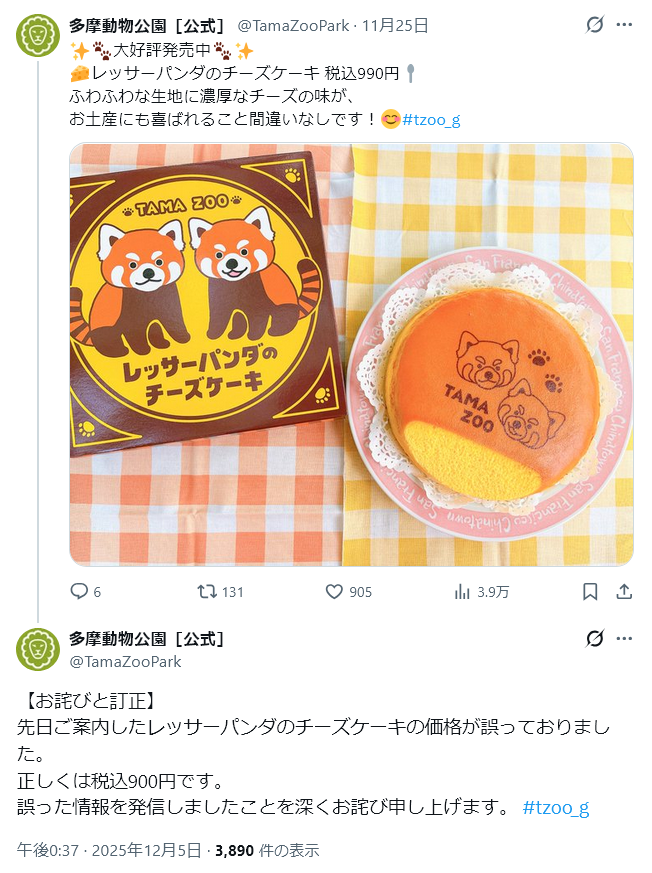Like the cheesecake tweet with 905 likes
Image resolution: width=652 pixels, height=873 pixels.
(334, 591)
